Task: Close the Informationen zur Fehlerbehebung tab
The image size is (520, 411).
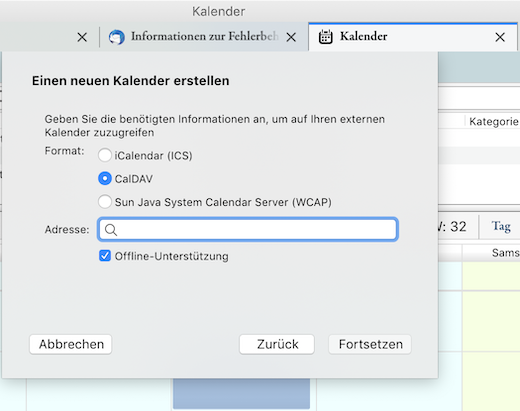Action: pos(291,37)
